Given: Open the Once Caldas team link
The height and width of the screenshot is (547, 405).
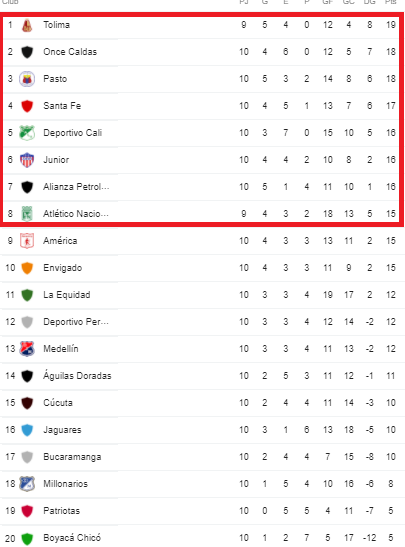Looking at the screenshot, I should point(70,52).
